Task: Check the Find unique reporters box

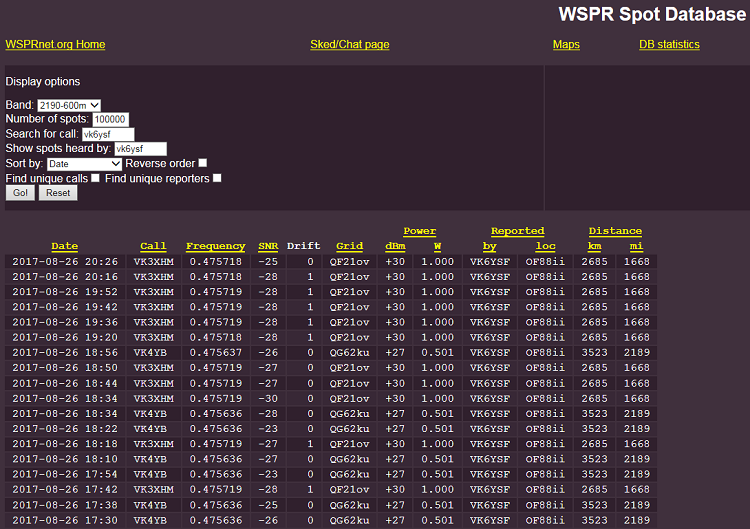Action: 217,178
